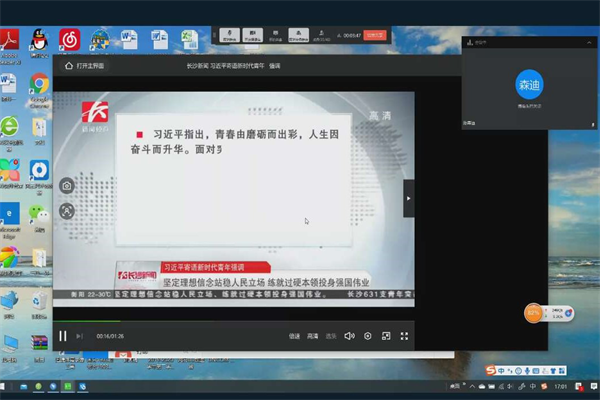Open the episode selection (选集) option
Viewport: 600px width, 400px height.
pyautogui.click(x=331, y=336)
